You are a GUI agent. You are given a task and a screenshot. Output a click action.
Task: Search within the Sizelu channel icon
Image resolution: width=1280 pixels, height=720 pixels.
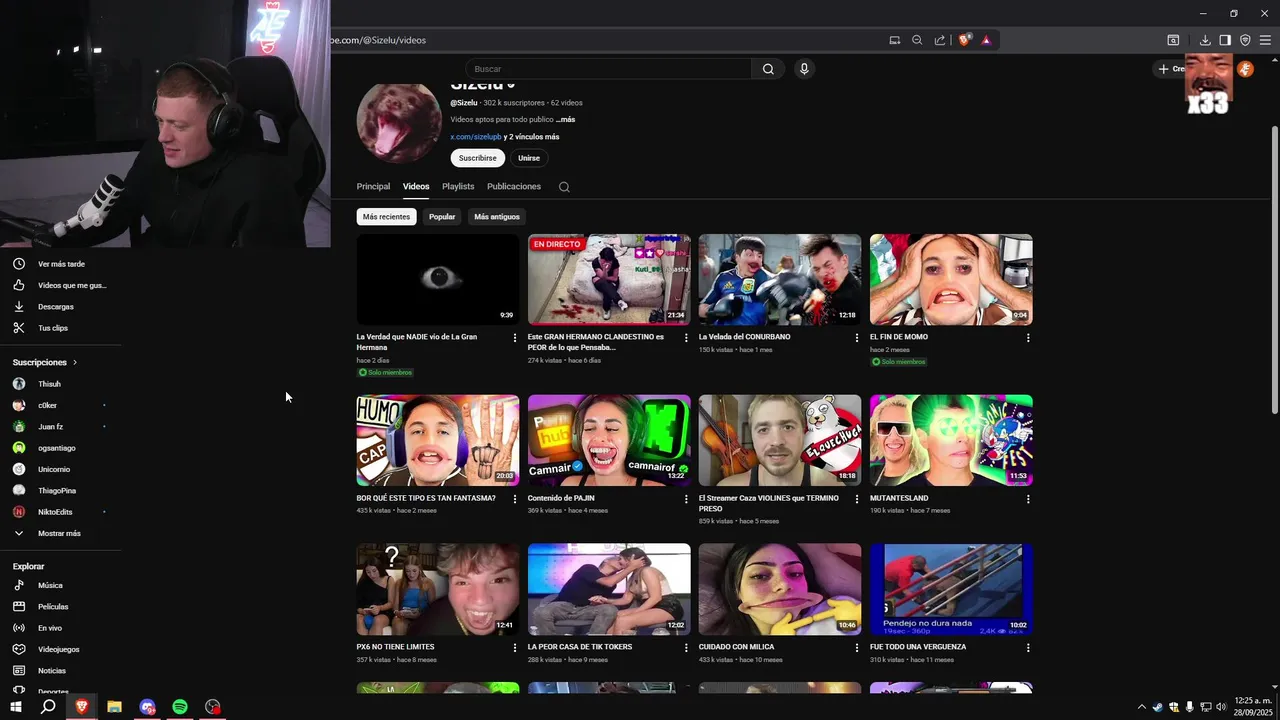point(564,187)
